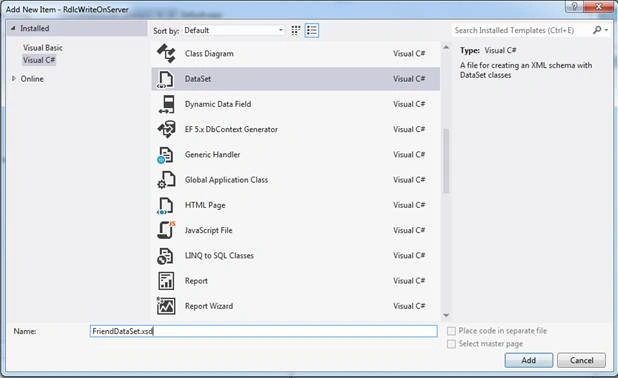Click the DataSet template icon
This screenshot has width=618, height=378.
pos(166,78)
